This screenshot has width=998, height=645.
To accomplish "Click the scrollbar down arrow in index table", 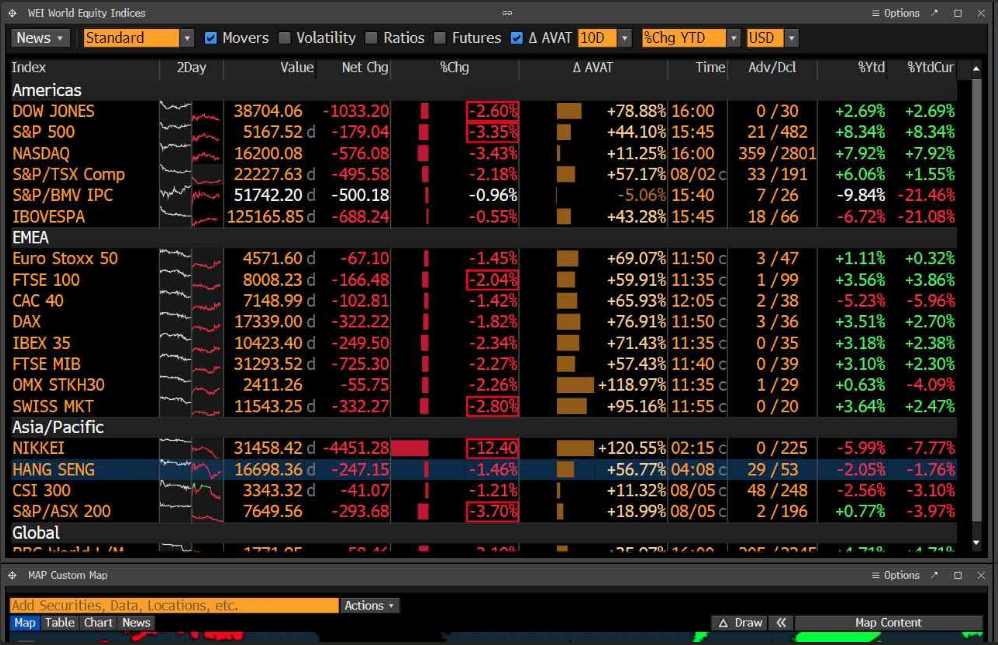I will (x=976, y=543).
